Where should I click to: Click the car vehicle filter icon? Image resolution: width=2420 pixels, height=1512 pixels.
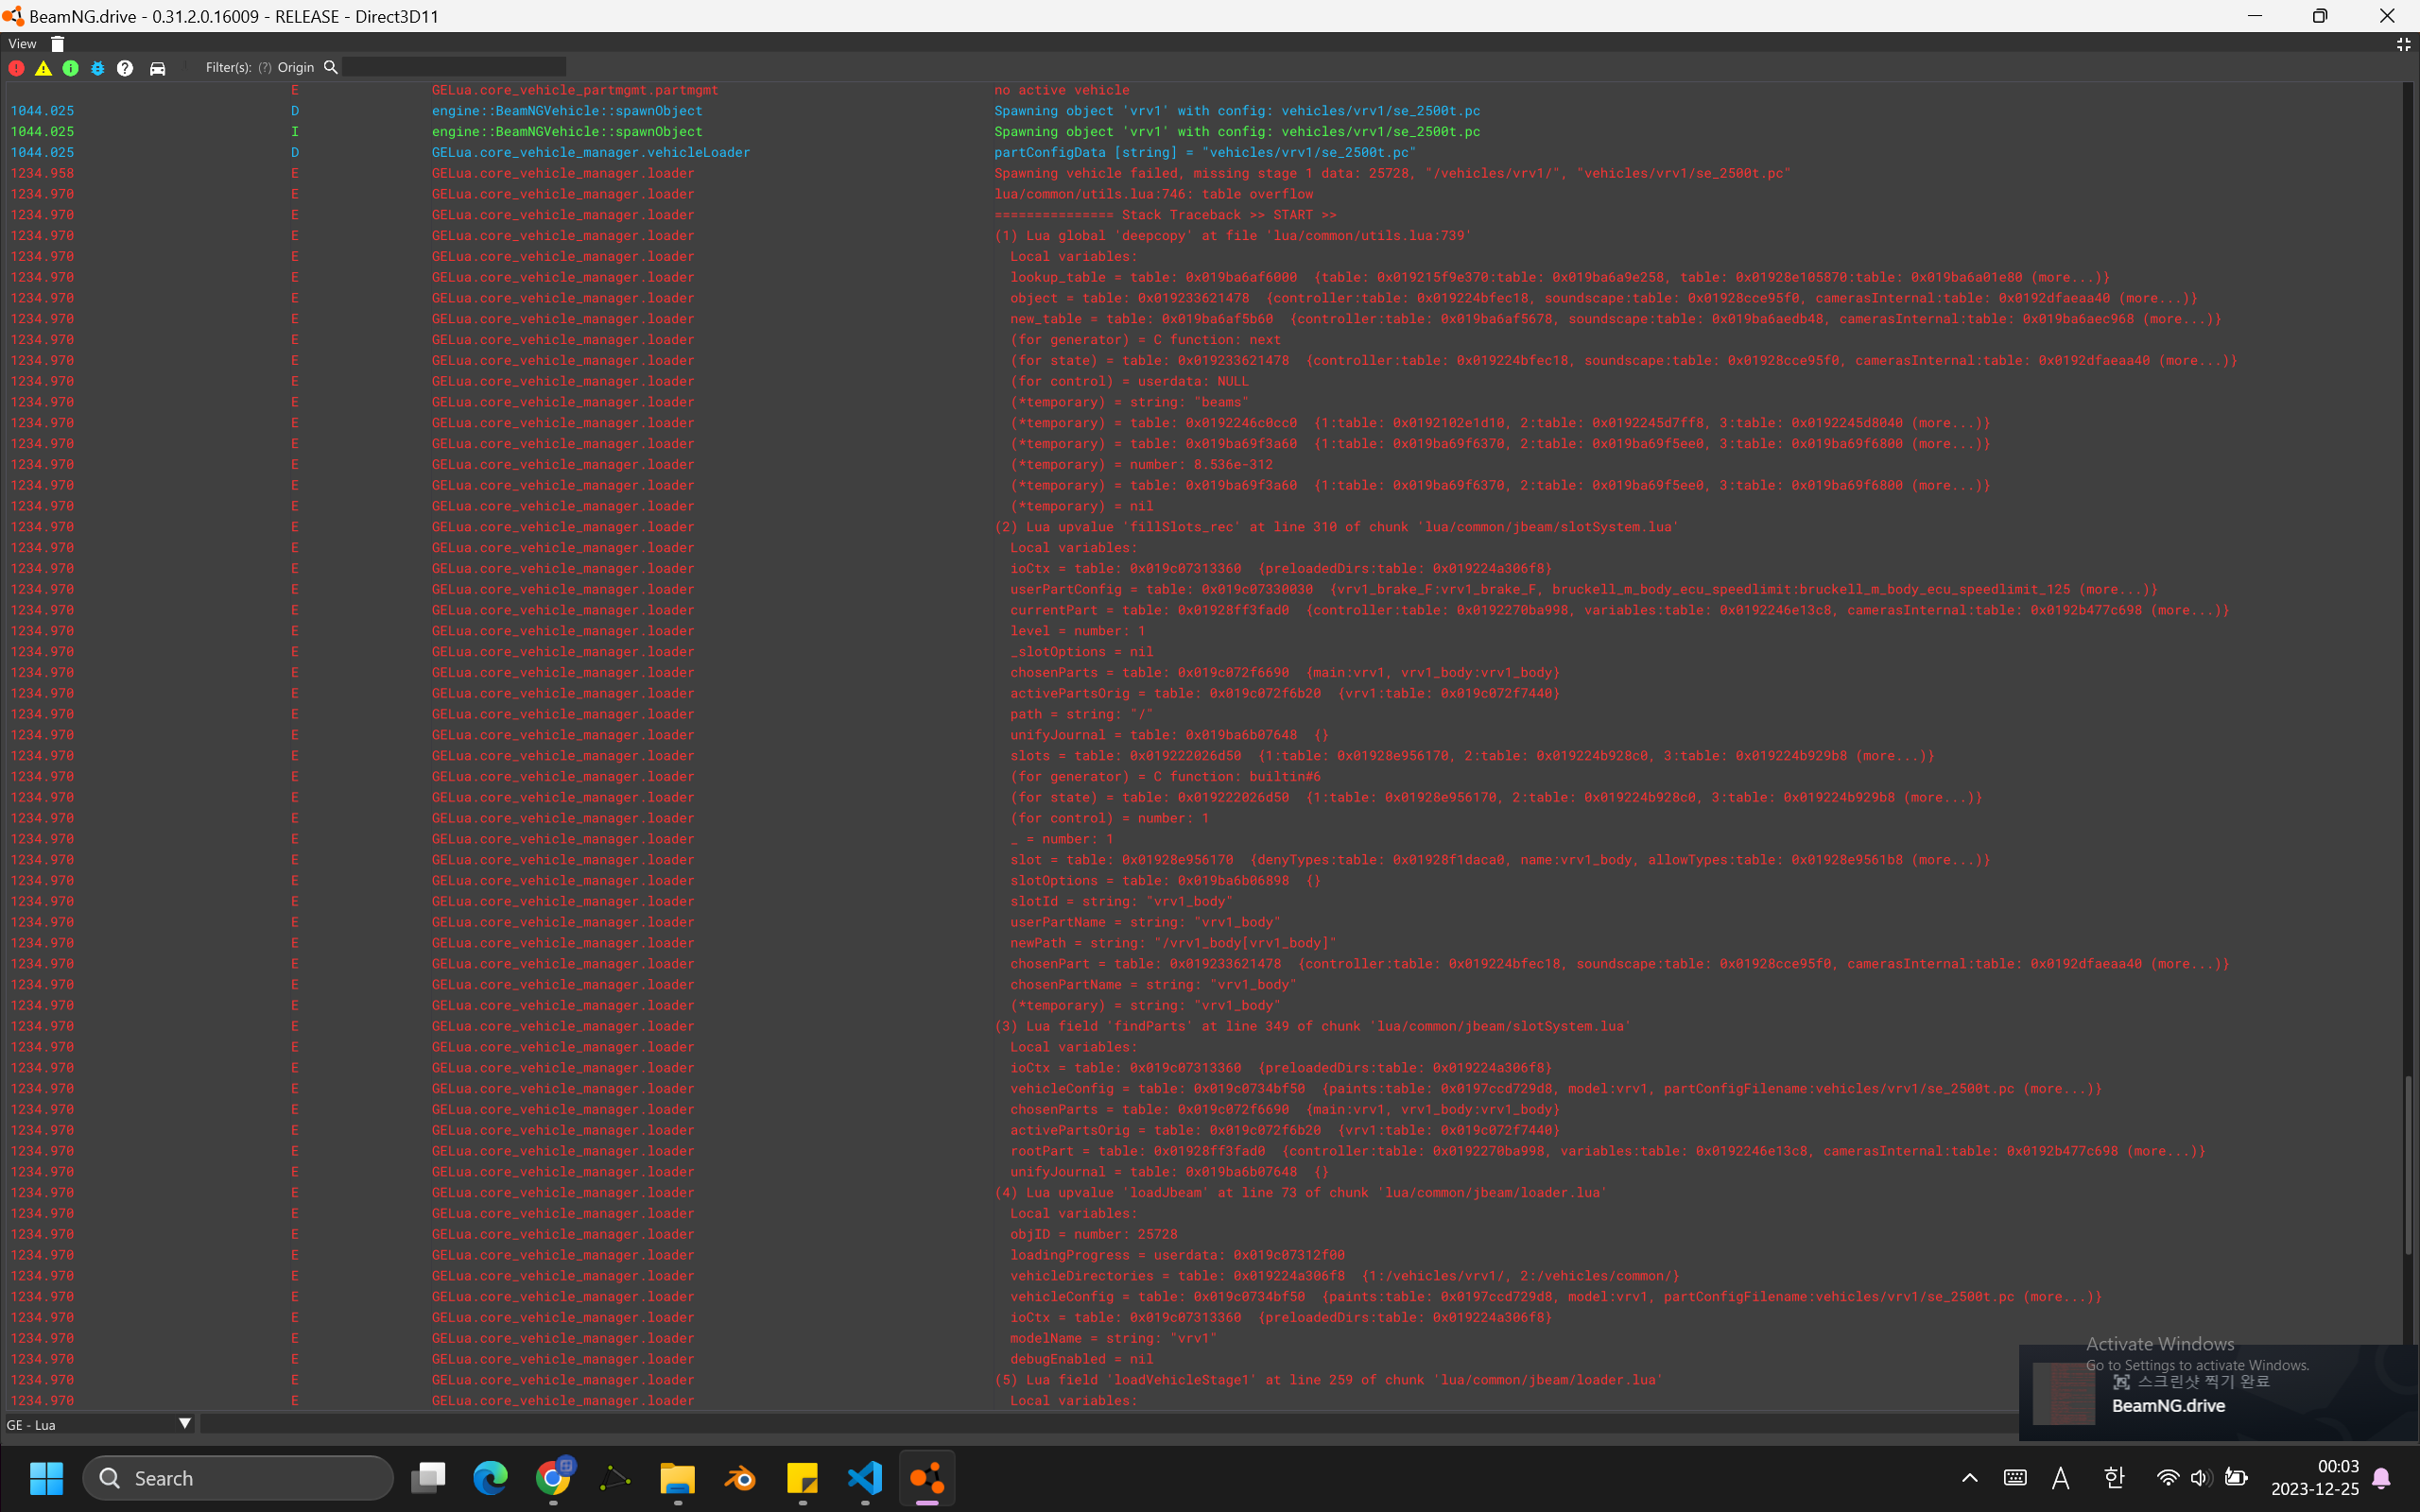point(157,68)
